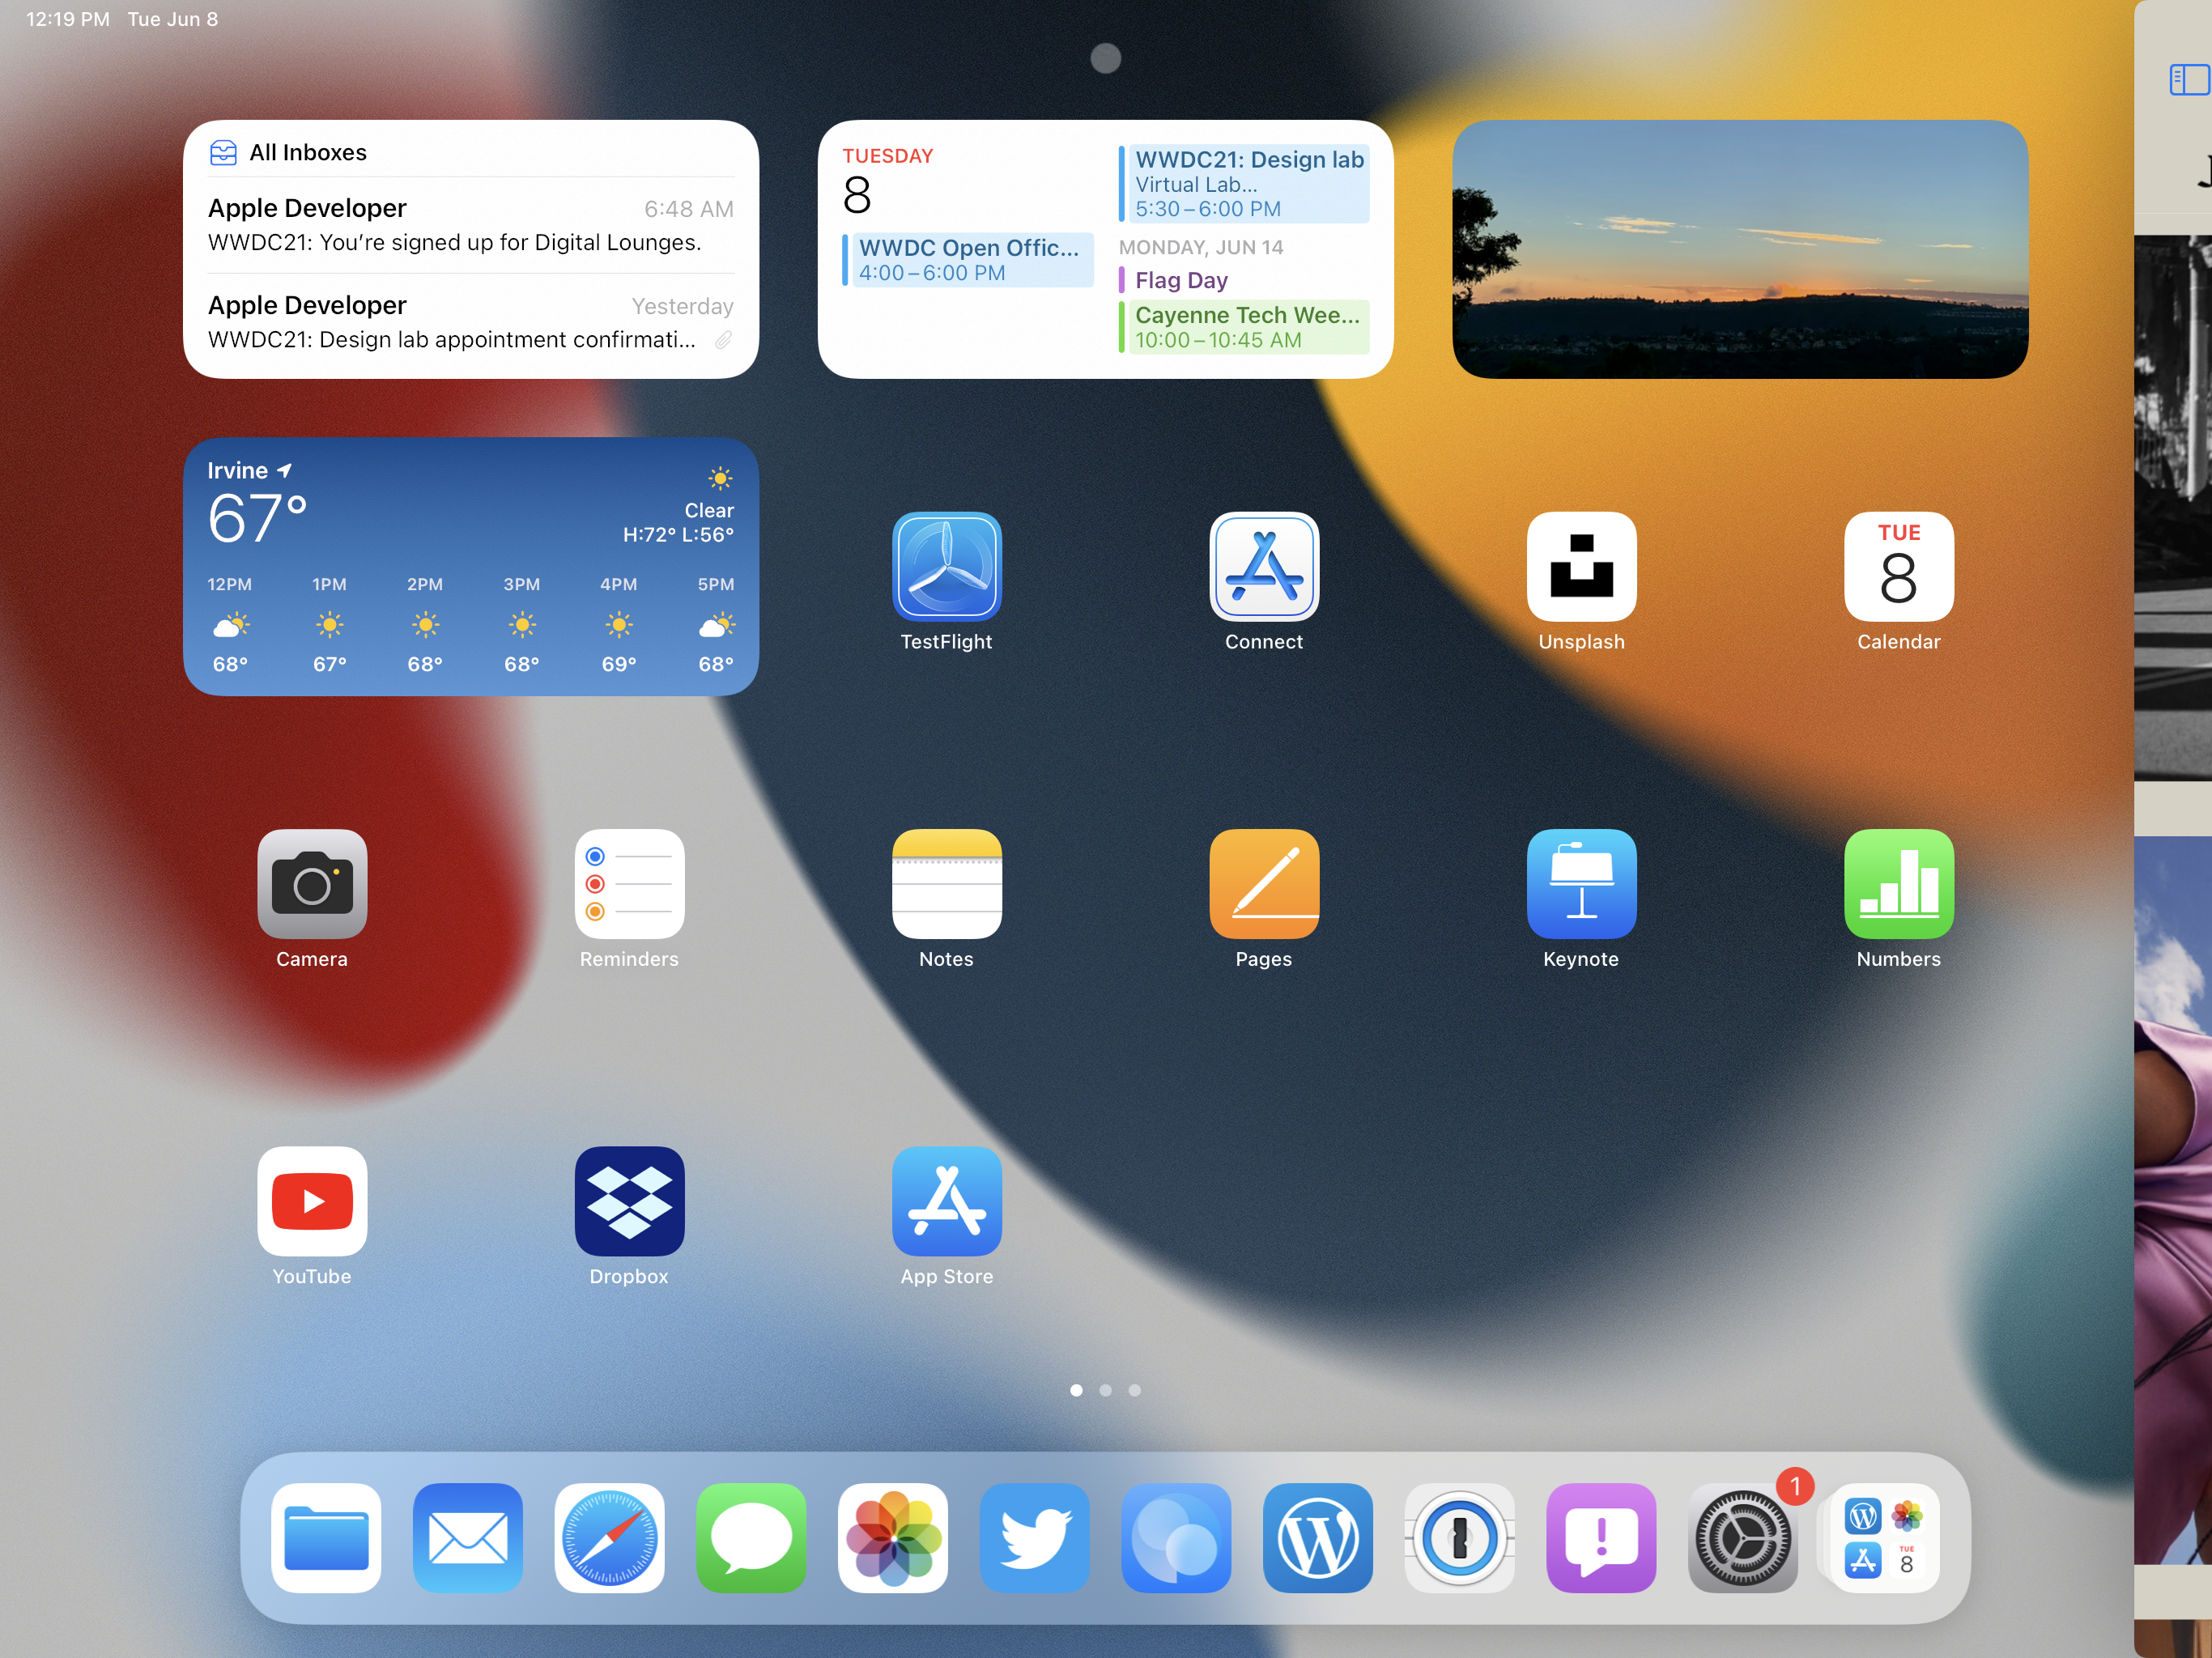The width and height of the screenshot is (2212, 1658).
Task: Go to the second home screen page dot
Action: pos(1105,1390)
